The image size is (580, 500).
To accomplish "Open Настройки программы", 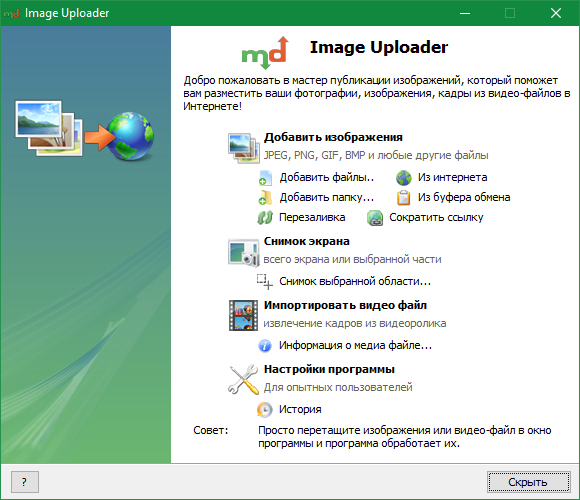I will click(x=329, y=369).
